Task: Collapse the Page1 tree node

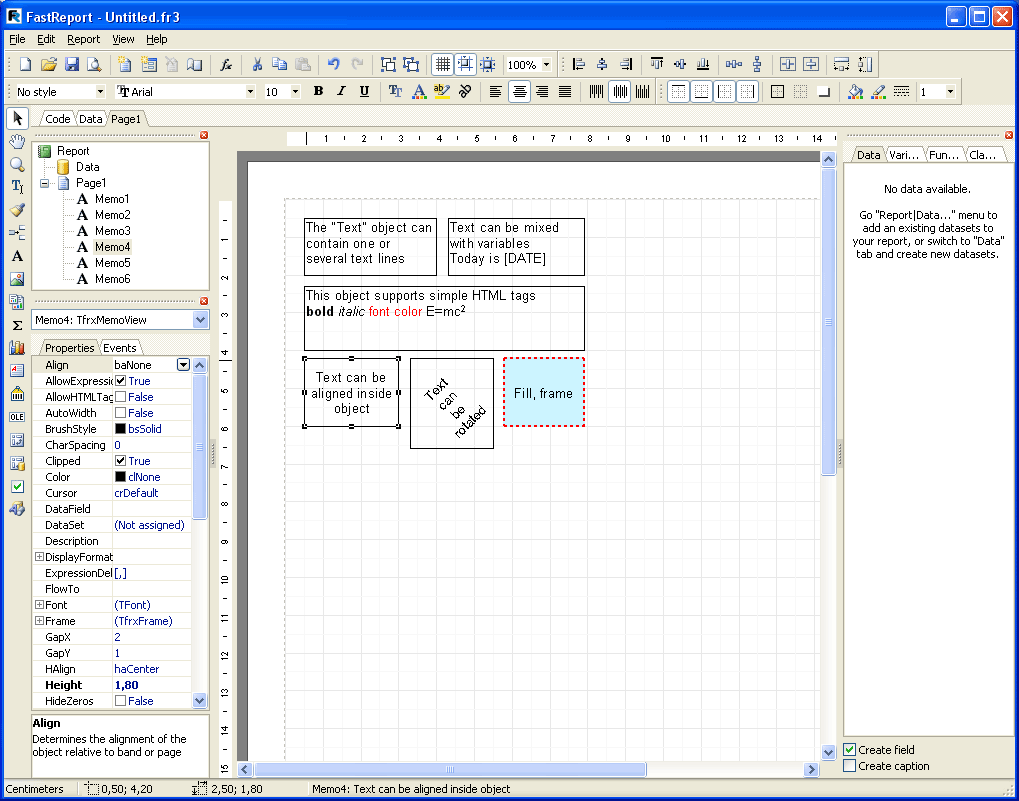Action: point(44,183)
